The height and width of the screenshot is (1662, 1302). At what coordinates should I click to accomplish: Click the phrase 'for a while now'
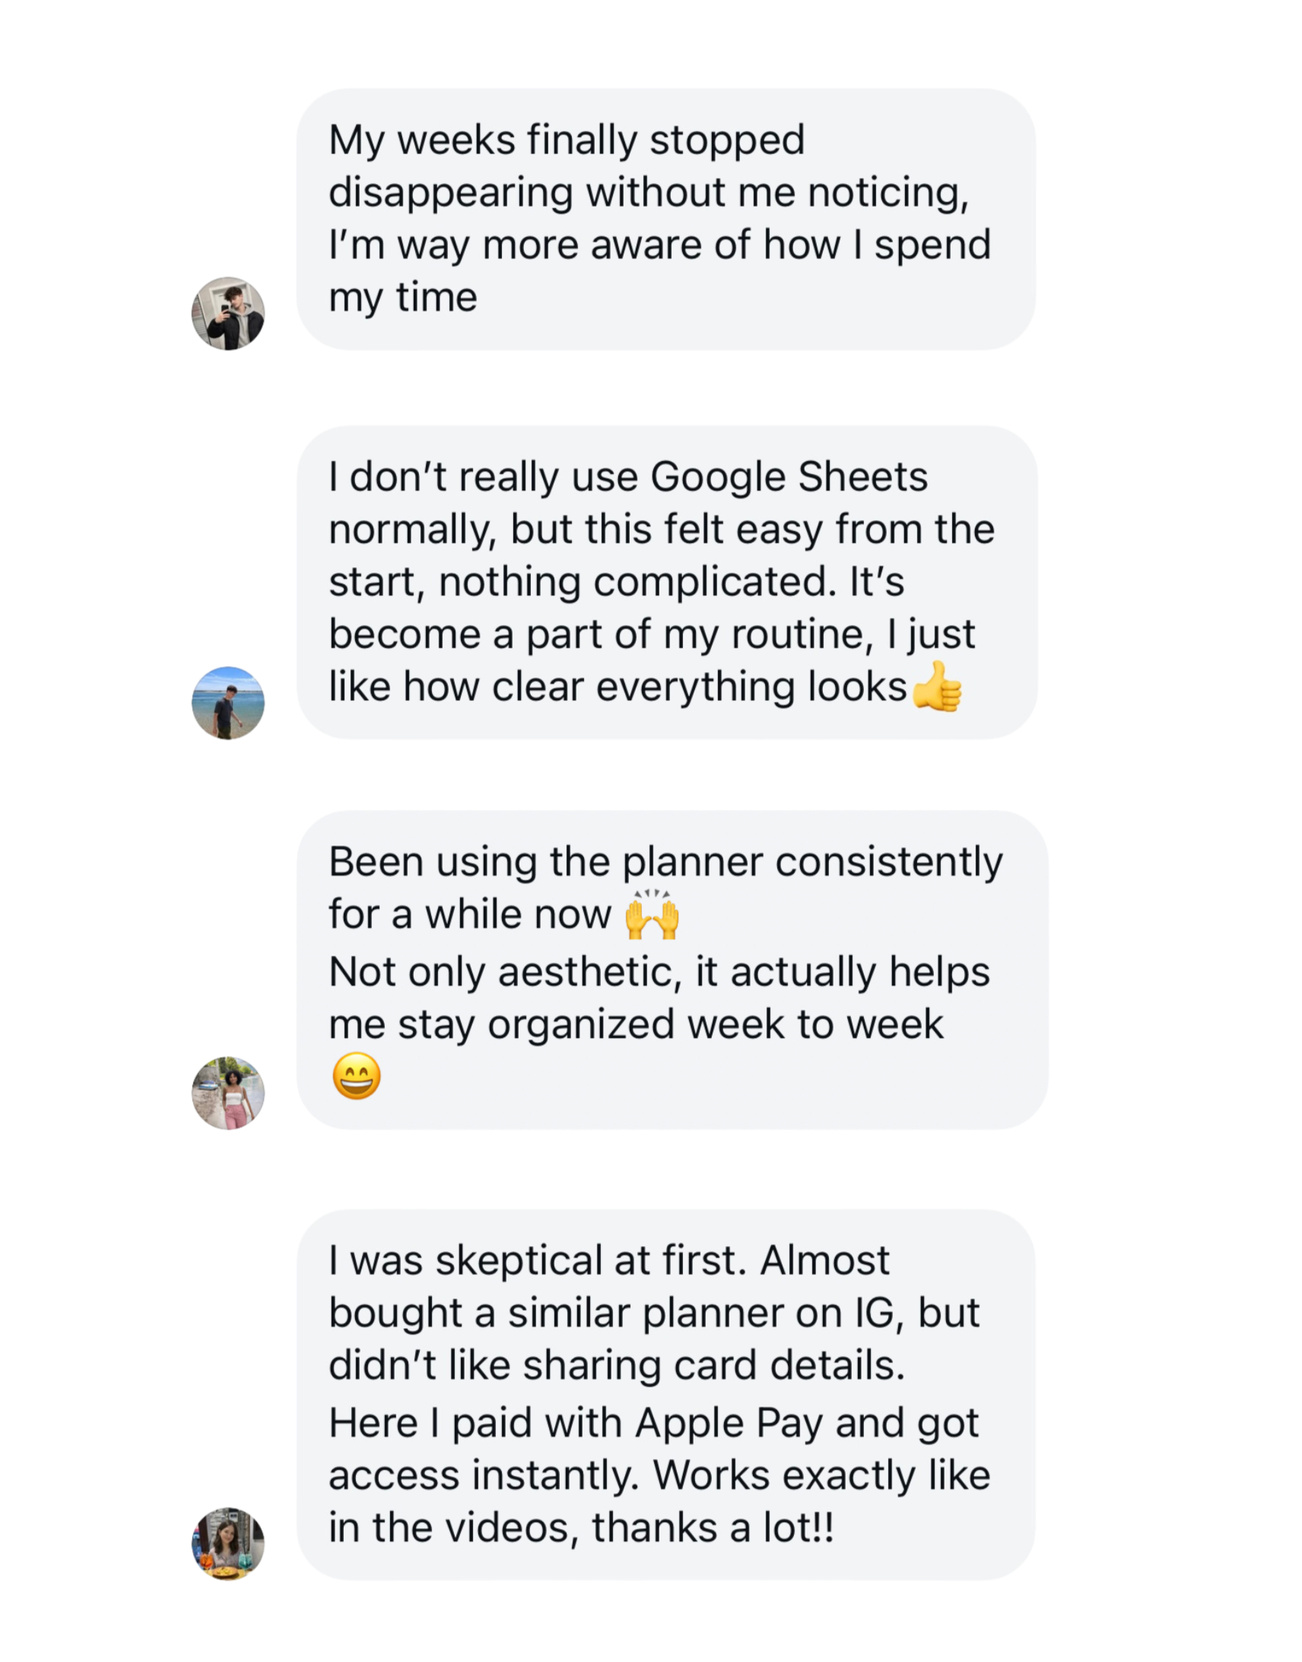click(469, 915)
